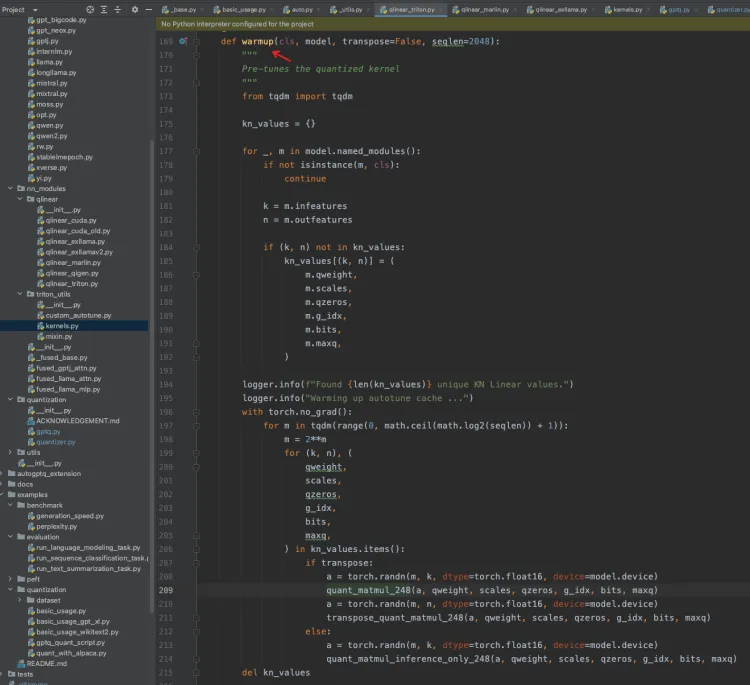Expand the utils folder node
The height and width of the screenshot is (685, 750).
(11, 452)
